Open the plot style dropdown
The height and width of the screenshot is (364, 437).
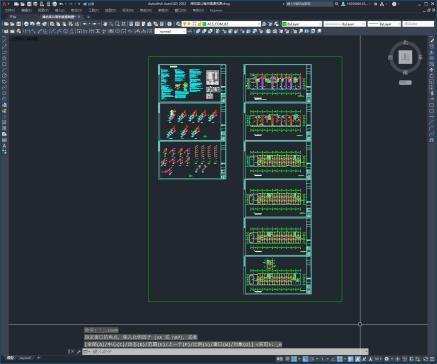pos(418,24)
